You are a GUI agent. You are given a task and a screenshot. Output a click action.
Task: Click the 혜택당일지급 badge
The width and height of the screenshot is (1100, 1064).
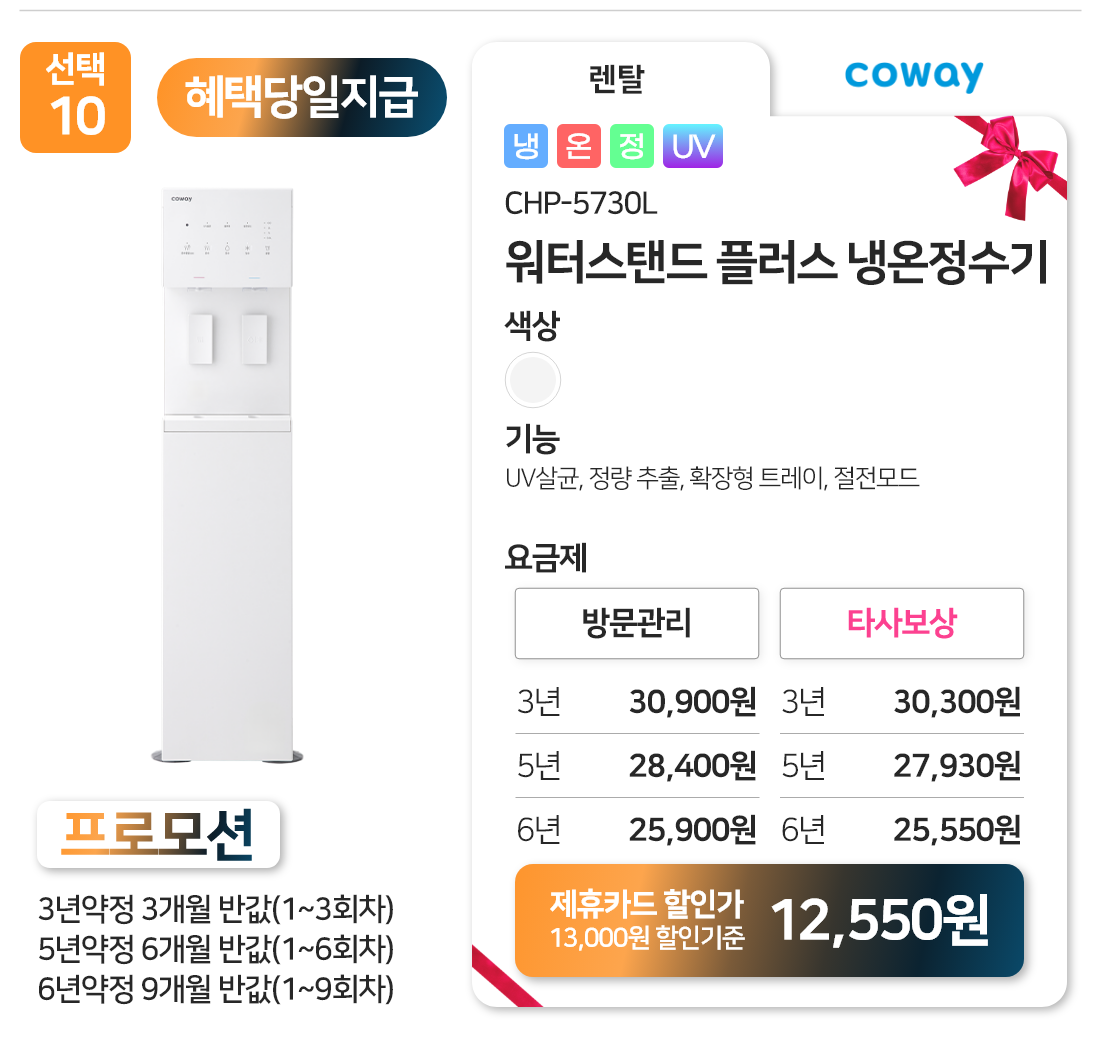[301, 98]
